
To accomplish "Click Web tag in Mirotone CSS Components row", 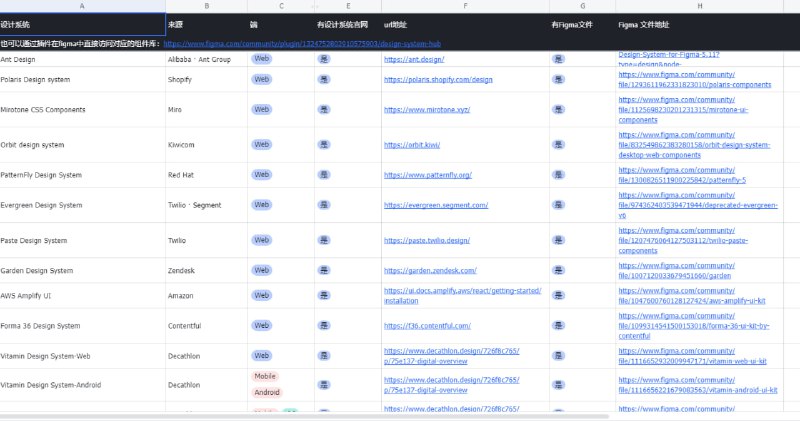I will (x=261, y=110).
